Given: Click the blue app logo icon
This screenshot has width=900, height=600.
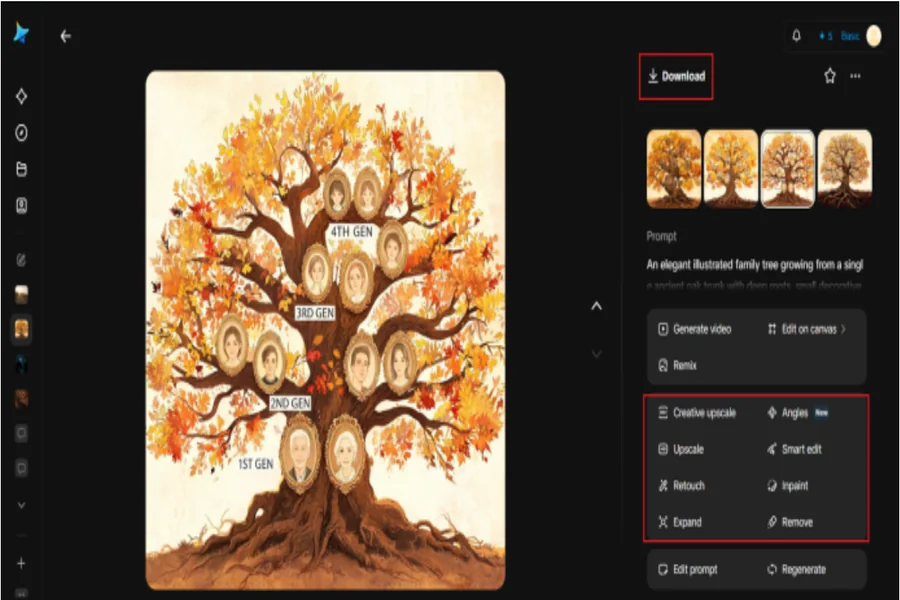Looking at the screenshot, I should point(21,33).
